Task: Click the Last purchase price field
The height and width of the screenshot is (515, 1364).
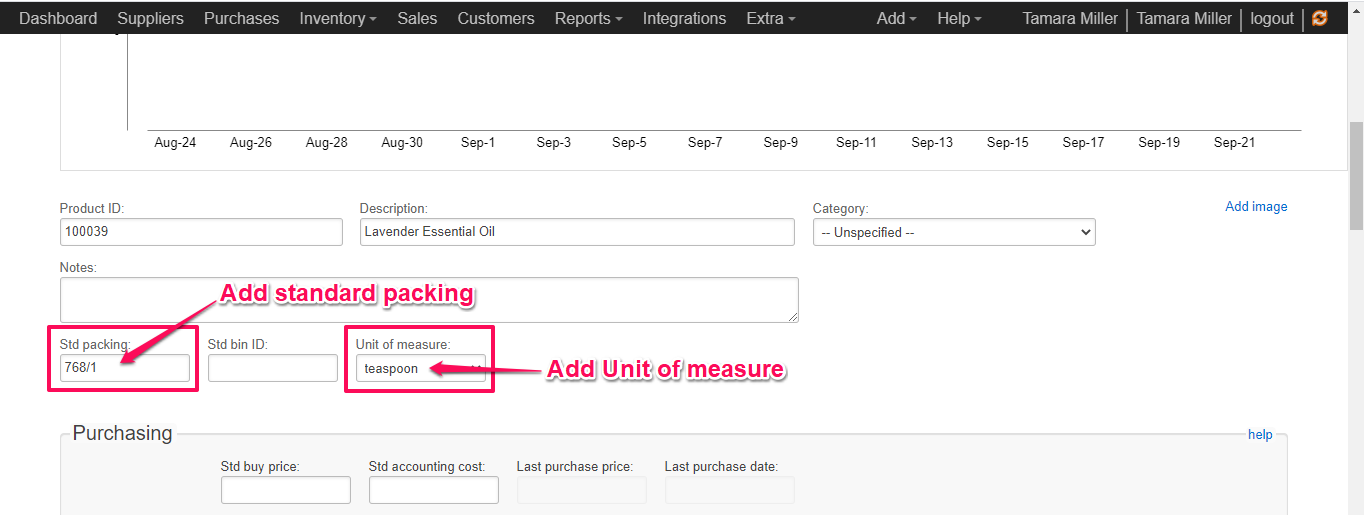Action: (582, 490)
